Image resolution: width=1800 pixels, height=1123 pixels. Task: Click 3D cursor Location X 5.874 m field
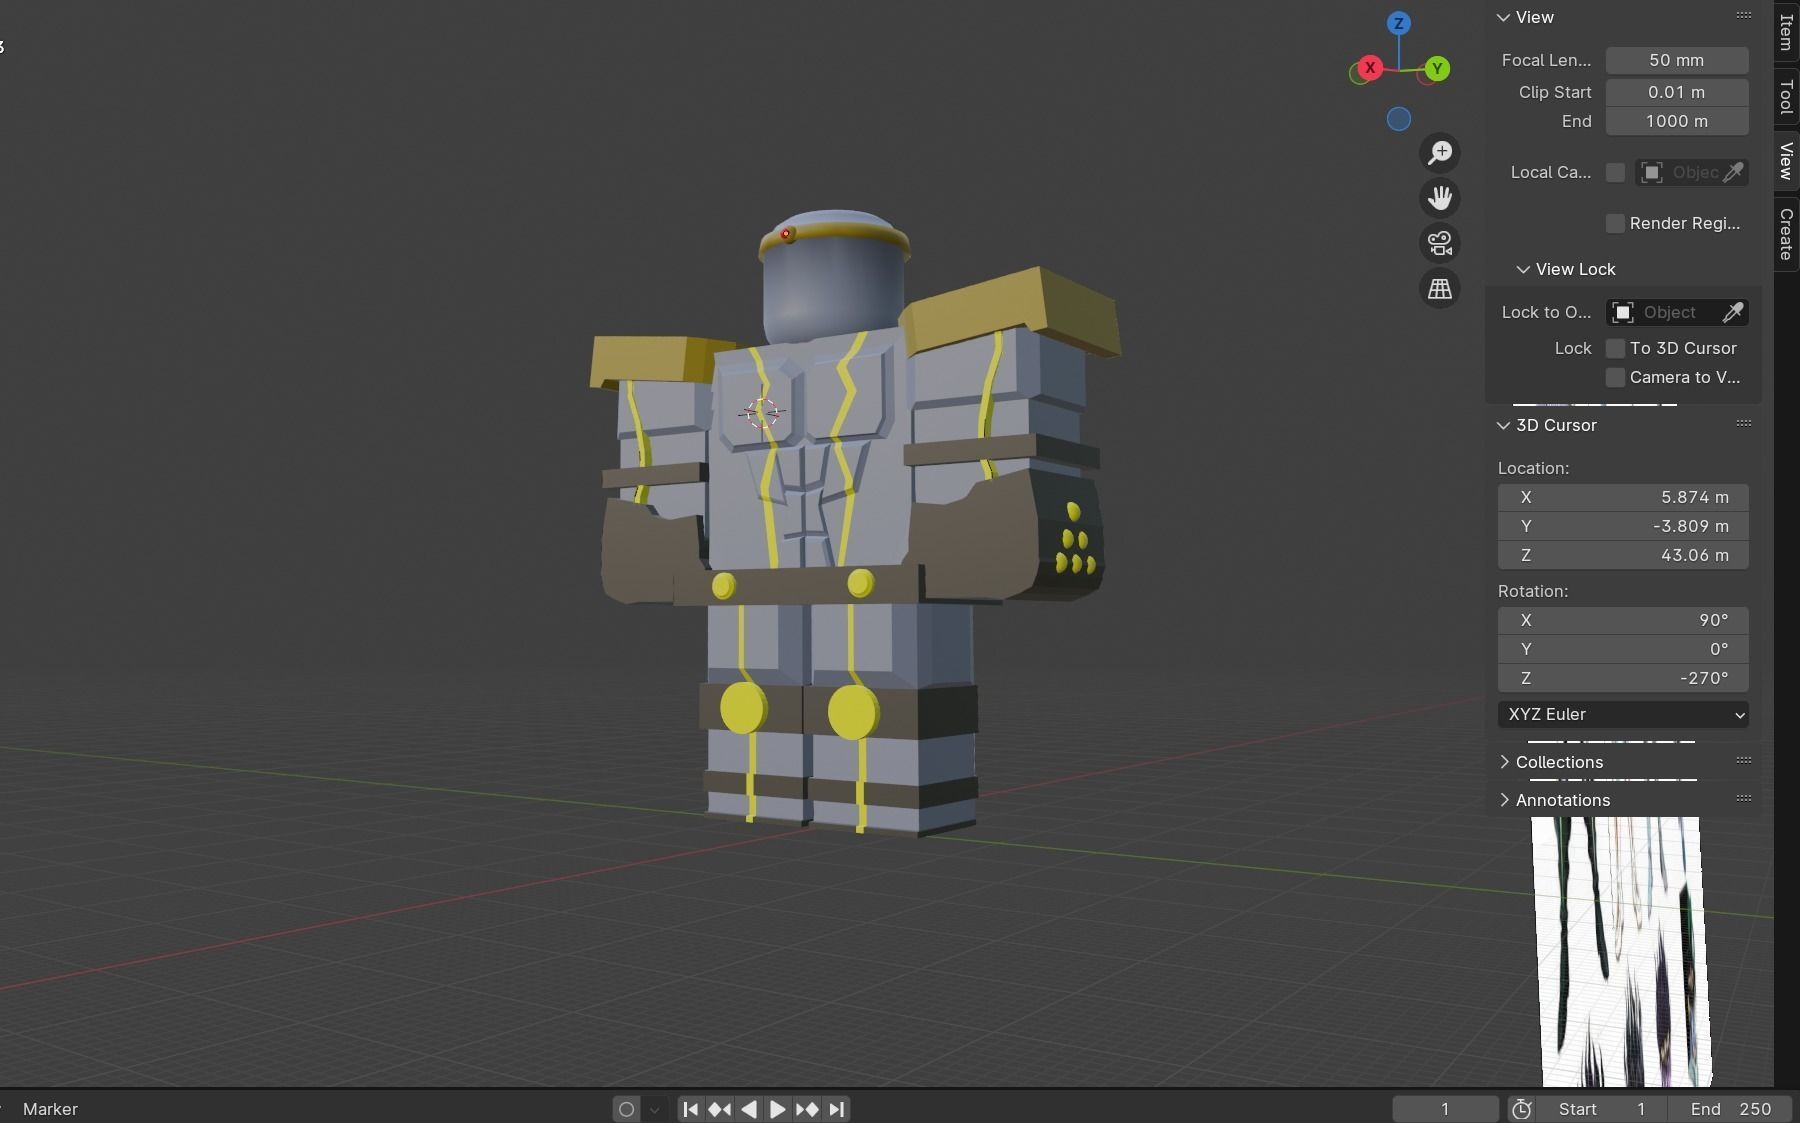tap(1623, 497)
